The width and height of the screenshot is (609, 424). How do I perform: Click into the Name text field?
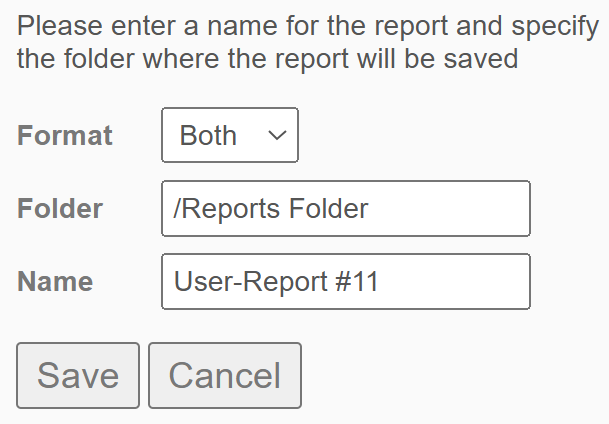(345, 281)
